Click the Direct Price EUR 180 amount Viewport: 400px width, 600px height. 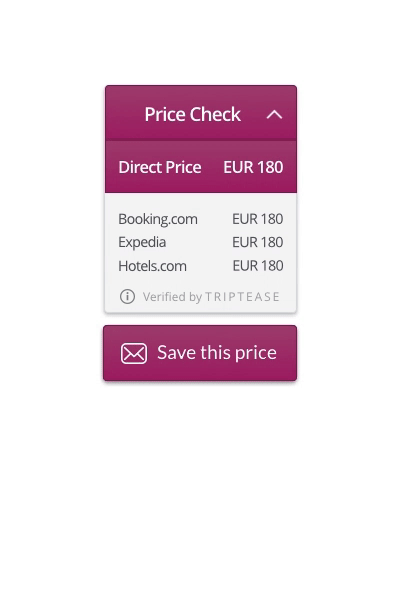point(253,167)
